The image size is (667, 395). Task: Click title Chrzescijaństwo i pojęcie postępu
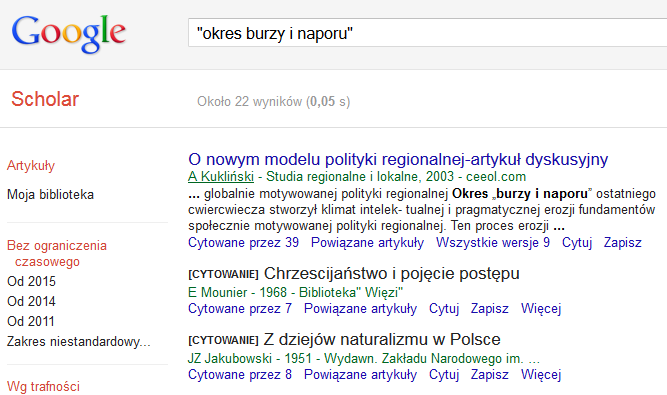(x=392, y=273)
